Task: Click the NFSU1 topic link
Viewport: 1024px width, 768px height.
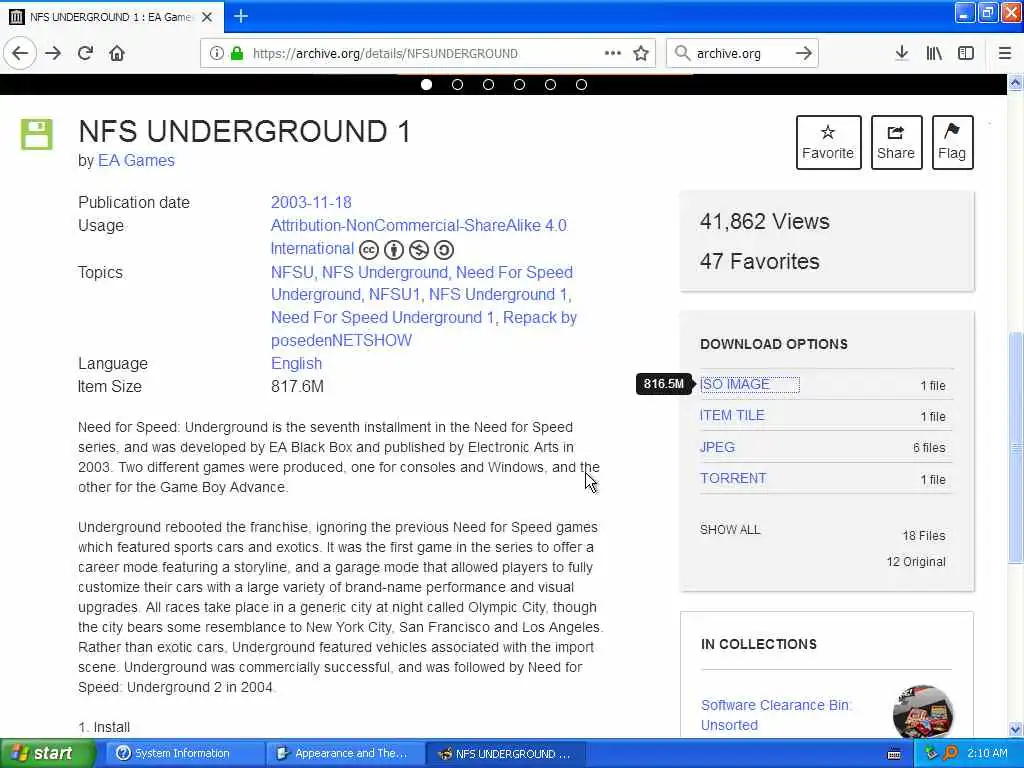Action: click(x=394, y=295)
